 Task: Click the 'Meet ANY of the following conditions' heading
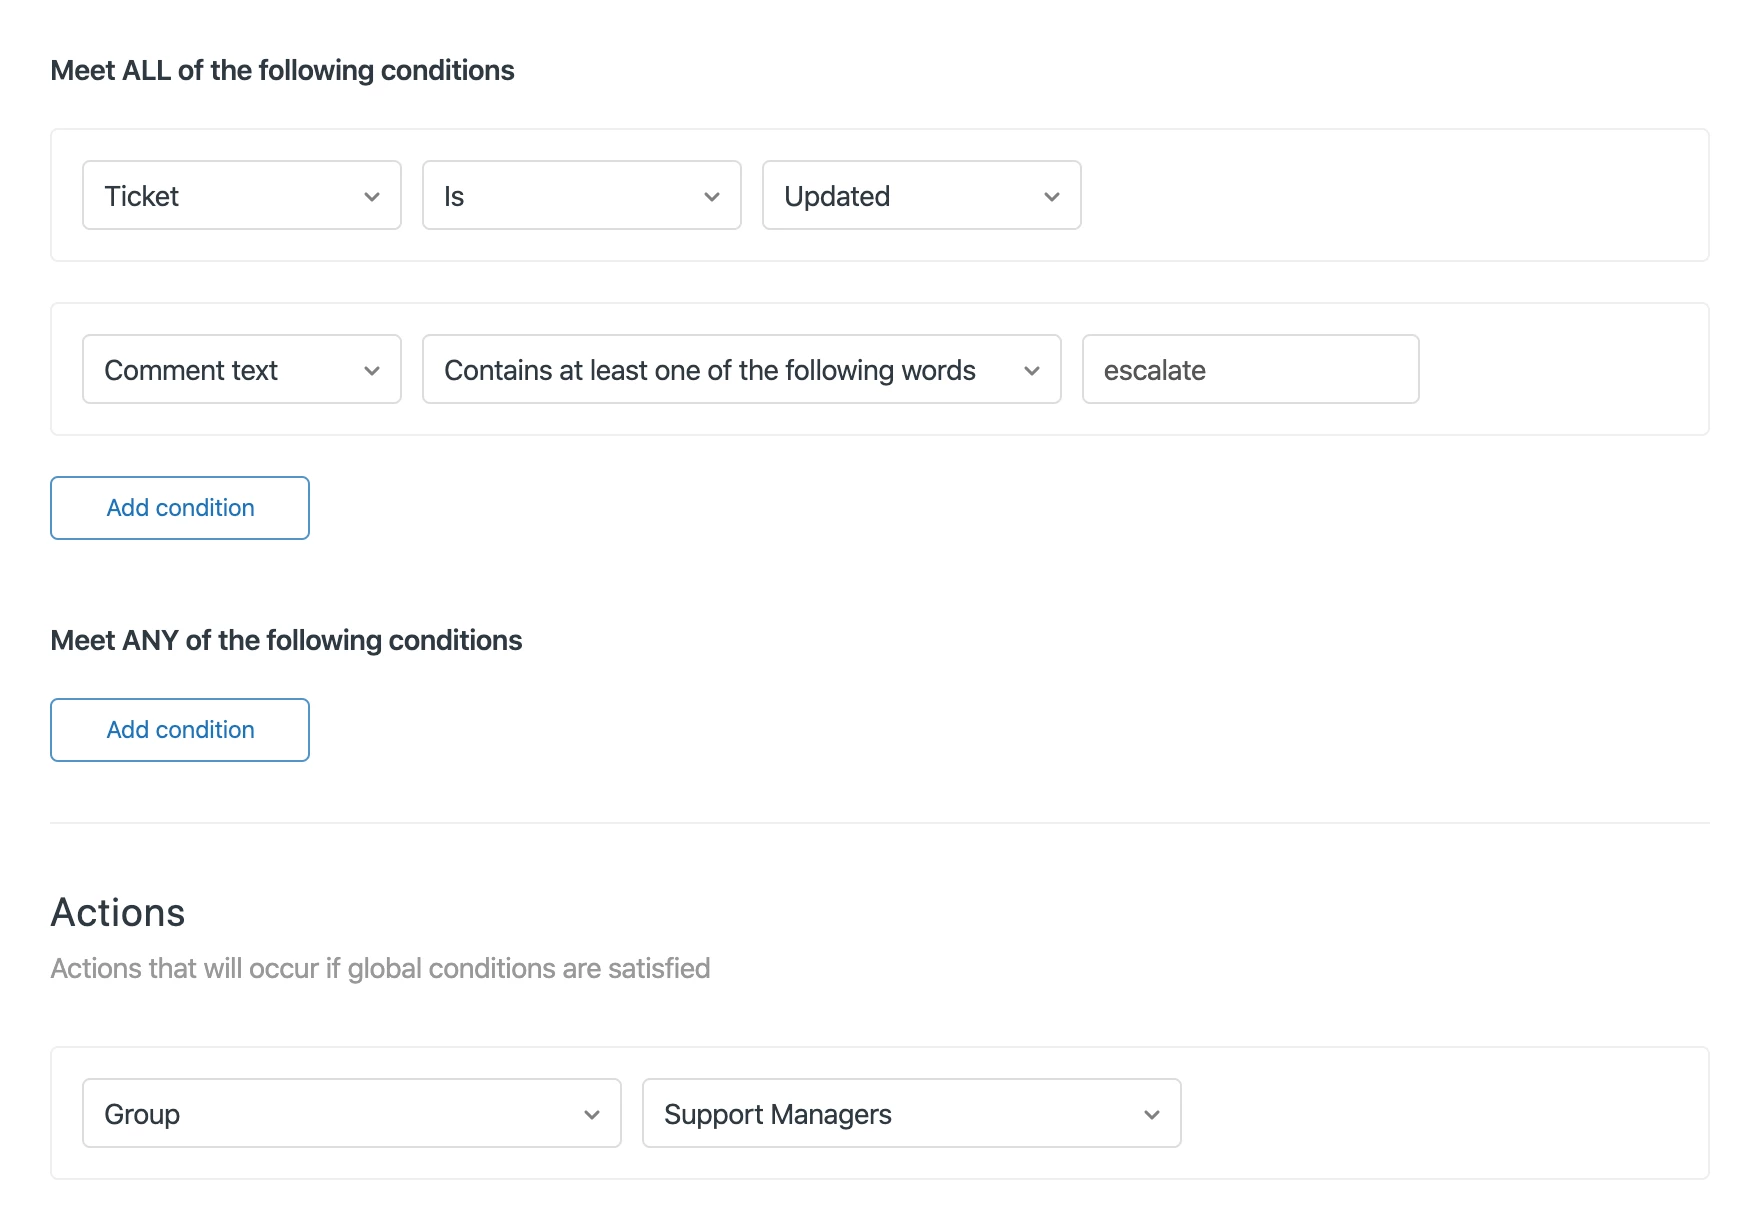tap(286, 640)
